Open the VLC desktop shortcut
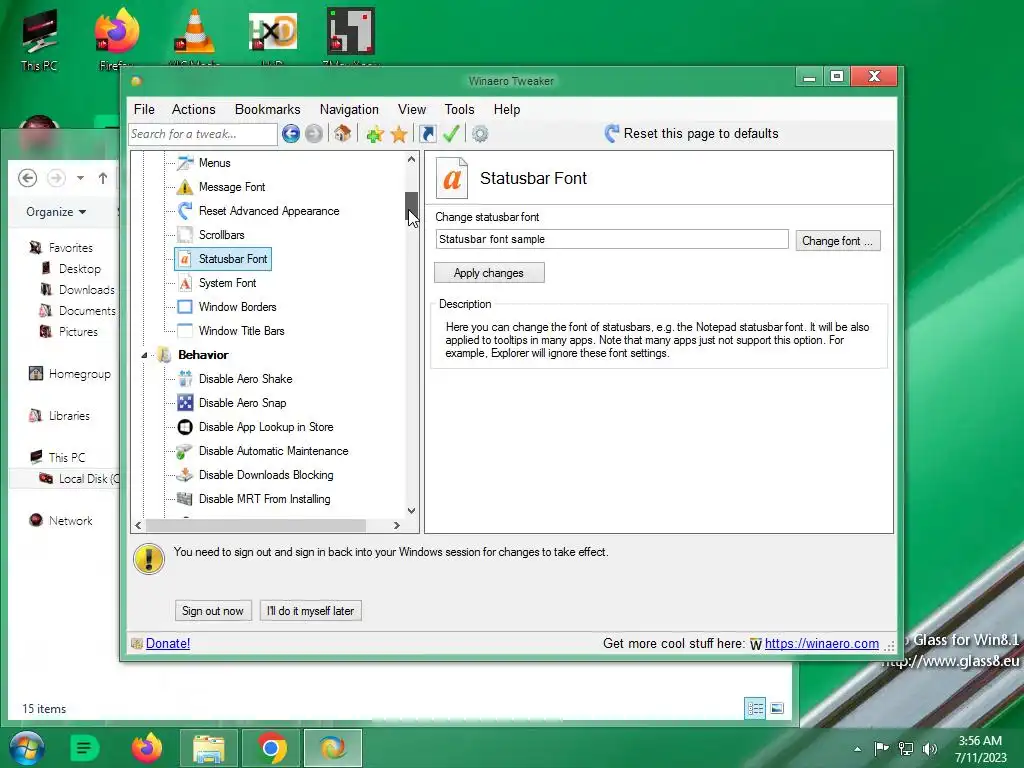The image size is (1024, 768). 194,36
